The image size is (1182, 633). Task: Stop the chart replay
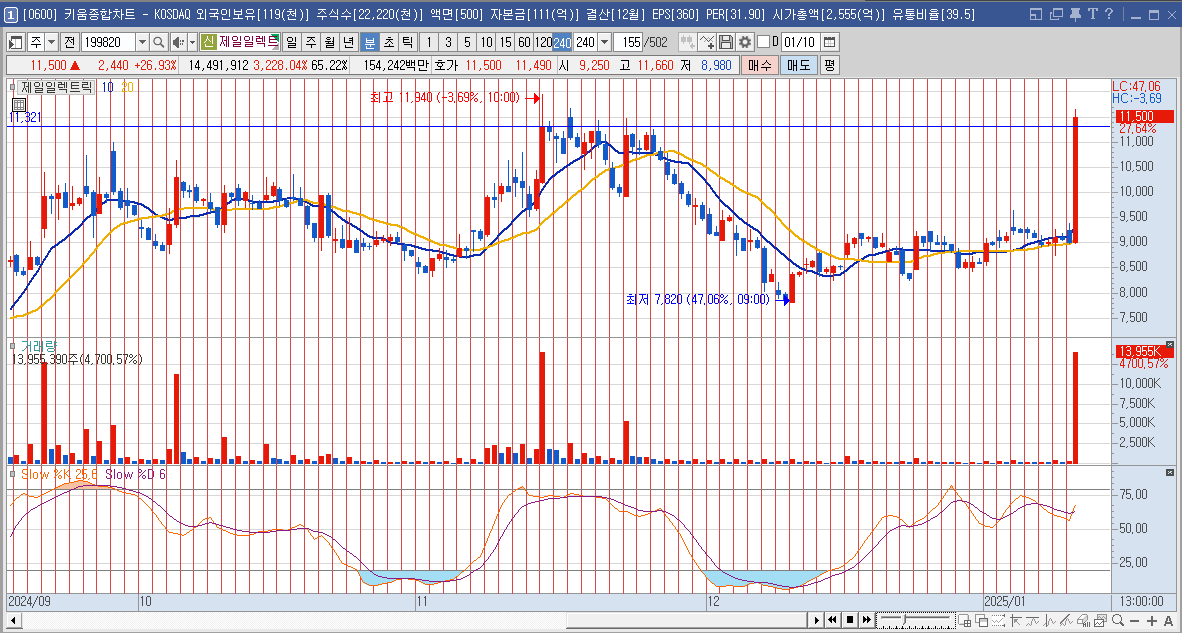850,620
